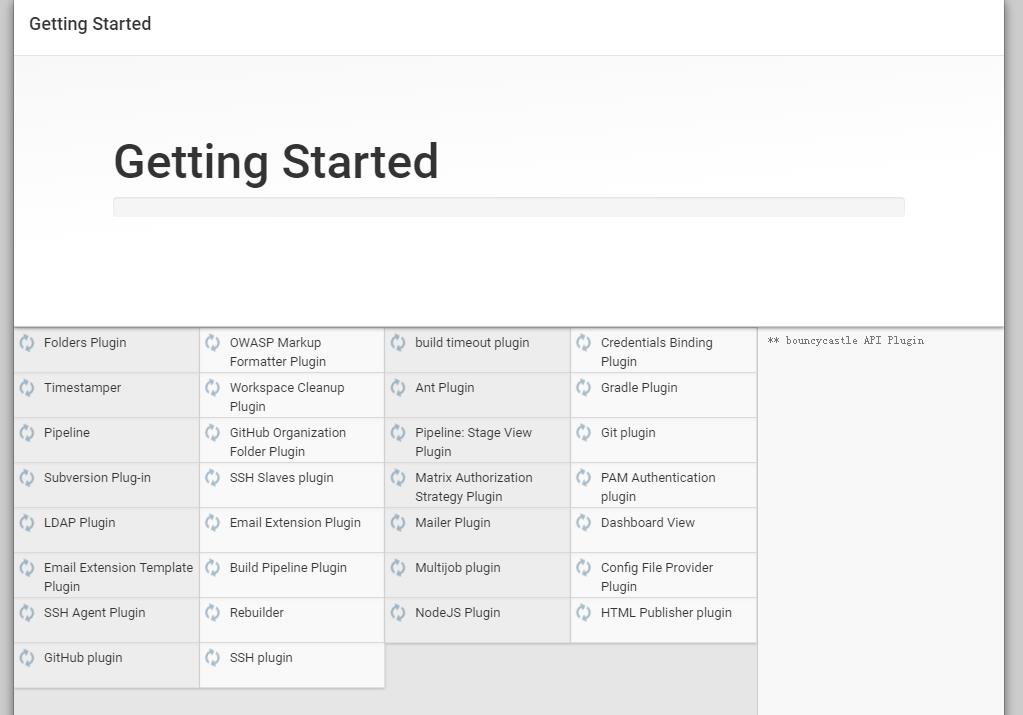Click the 'Build Pipeline Plugin' text

tap(288, 568)
